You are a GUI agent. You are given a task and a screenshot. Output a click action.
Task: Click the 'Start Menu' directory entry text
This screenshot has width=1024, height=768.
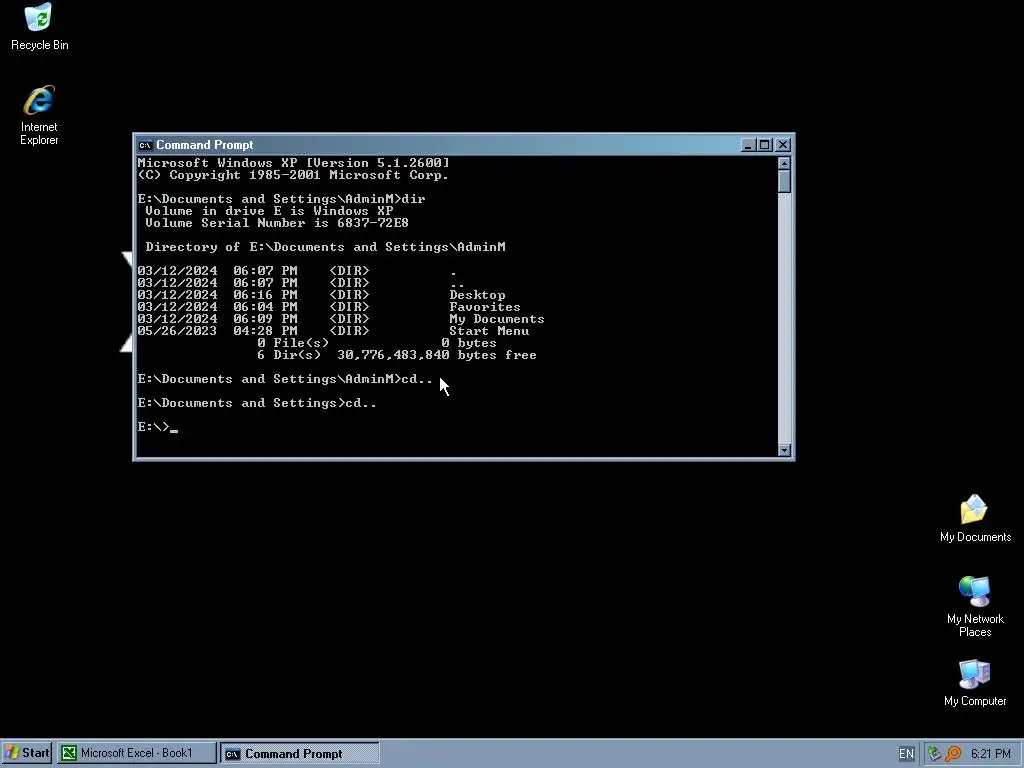[x=489, y=331]
